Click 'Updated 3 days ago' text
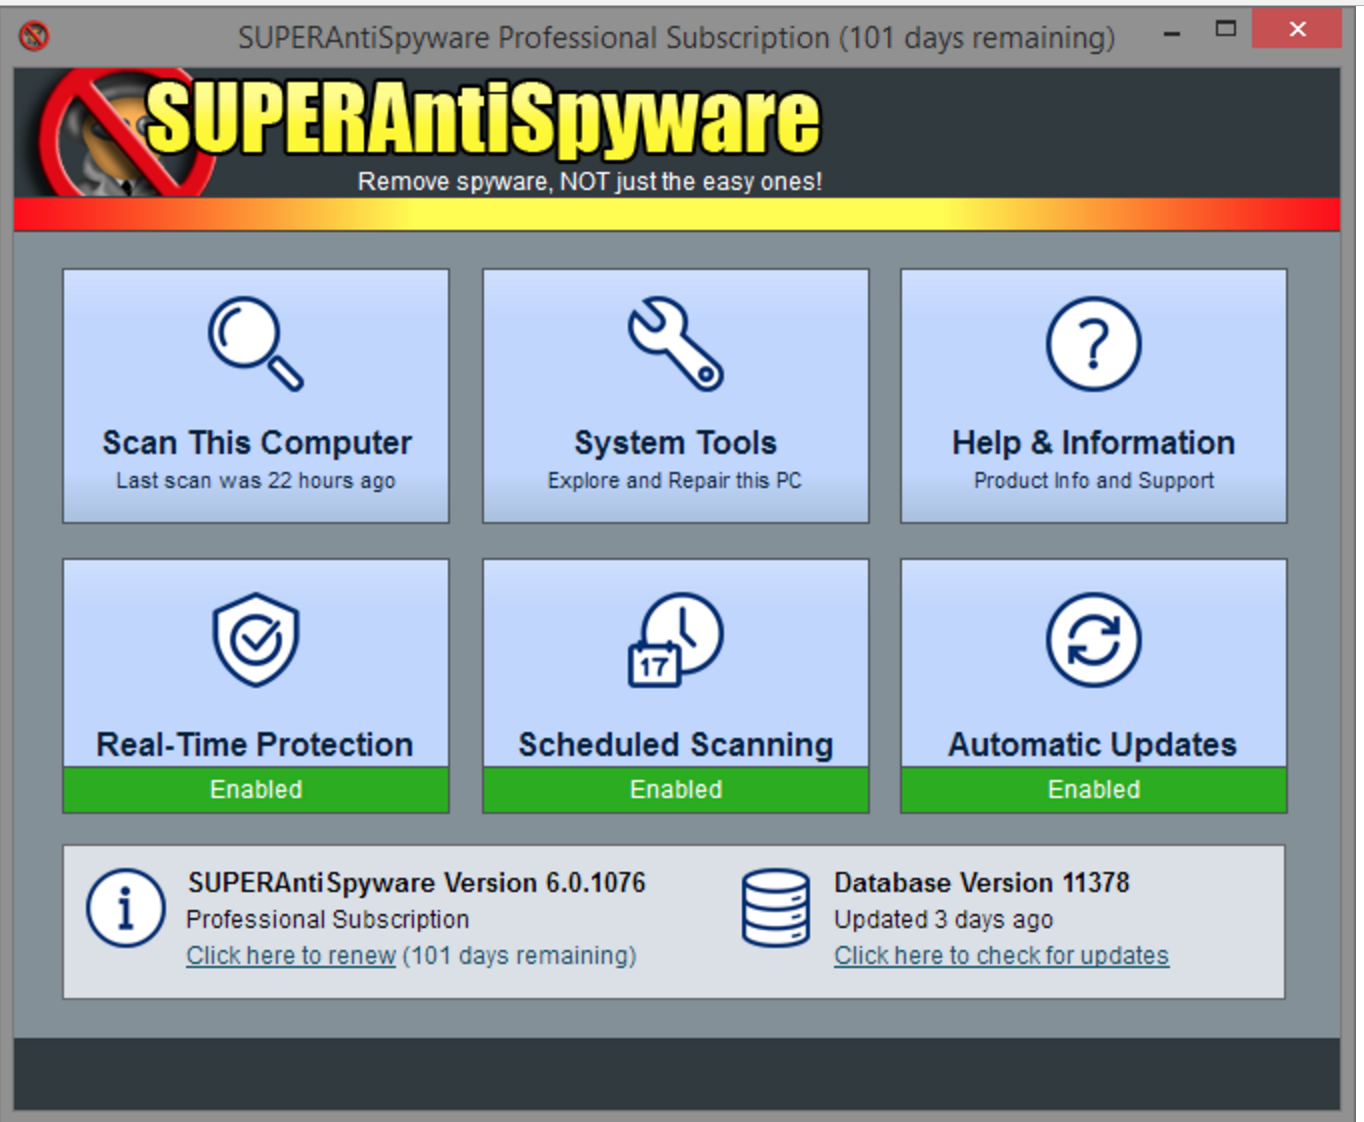 [x=944, y=919]
